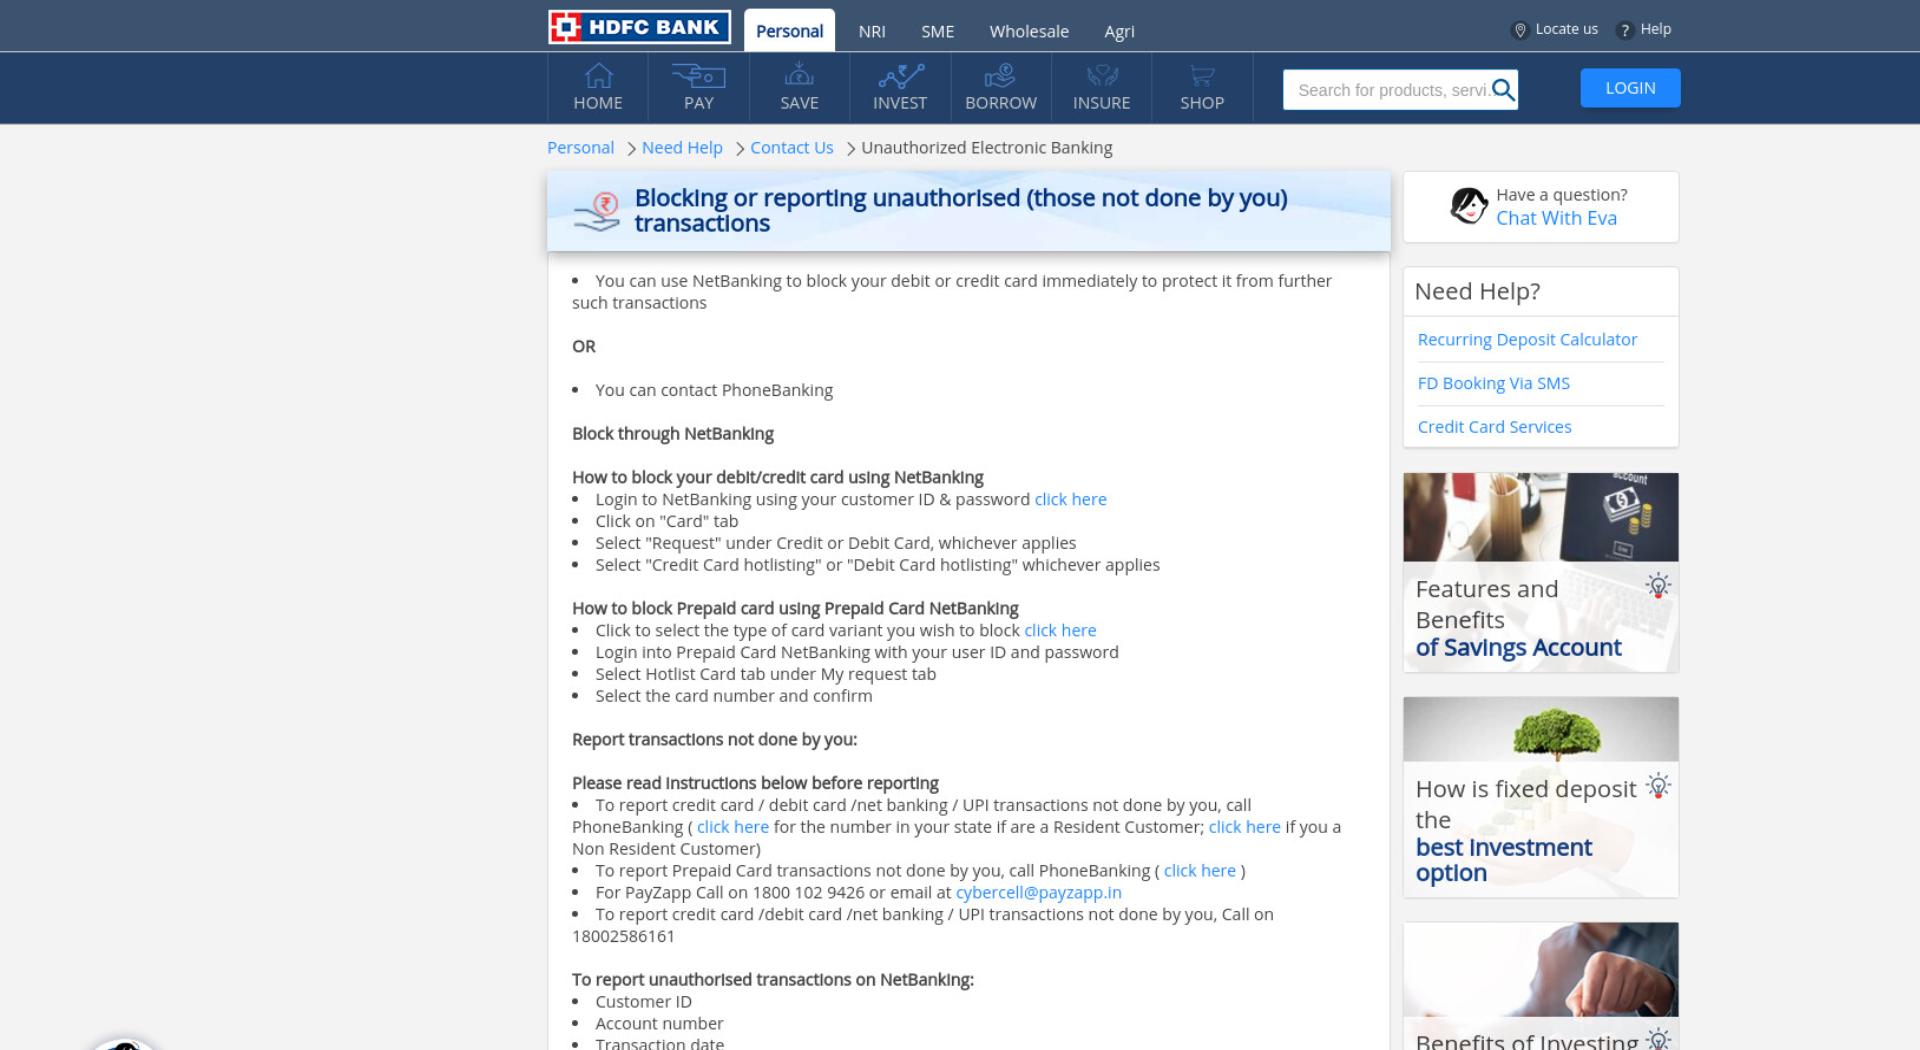The height and width of the screenshot is (1050, 1920).
Task: Click 'Unauthorized Electronic Banking' breadcrumb text
Action: 986,148
